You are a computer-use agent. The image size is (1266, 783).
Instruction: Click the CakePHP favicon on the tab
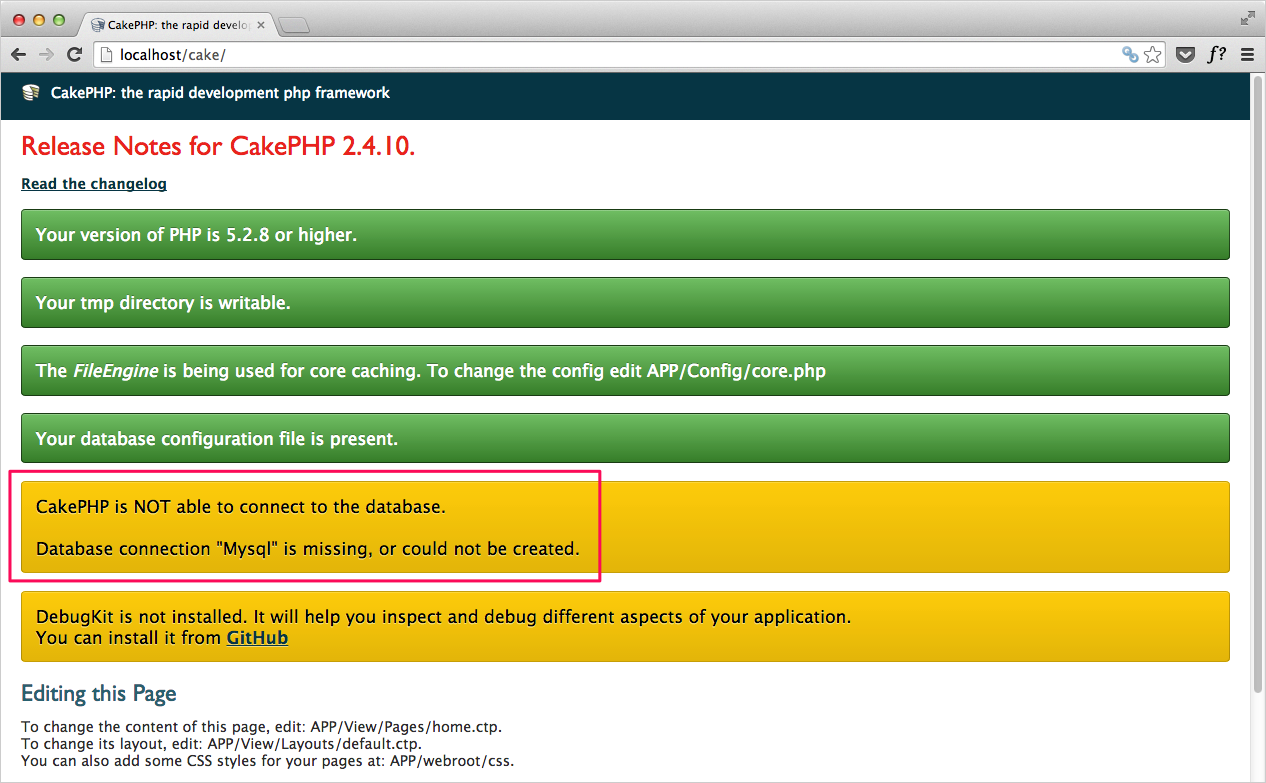click(97, 25)
